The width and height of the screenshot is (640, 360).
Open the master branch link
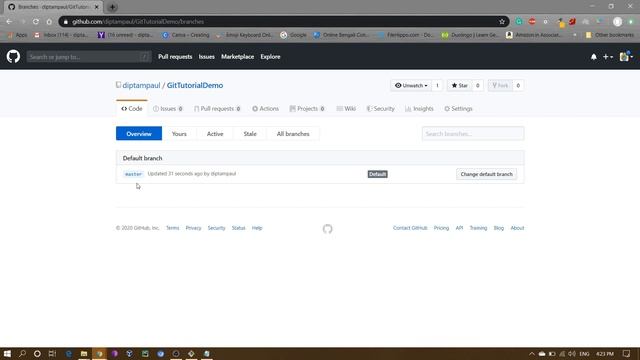point(133,174)
